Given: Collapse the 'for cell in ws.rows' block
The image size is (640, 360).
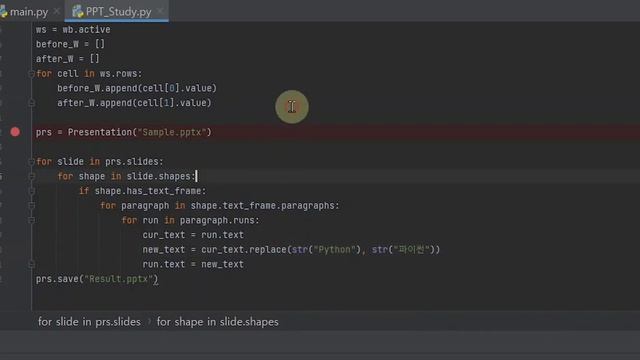Looking at the screenshot, I should pyautogui.click(x=31, y=73).
